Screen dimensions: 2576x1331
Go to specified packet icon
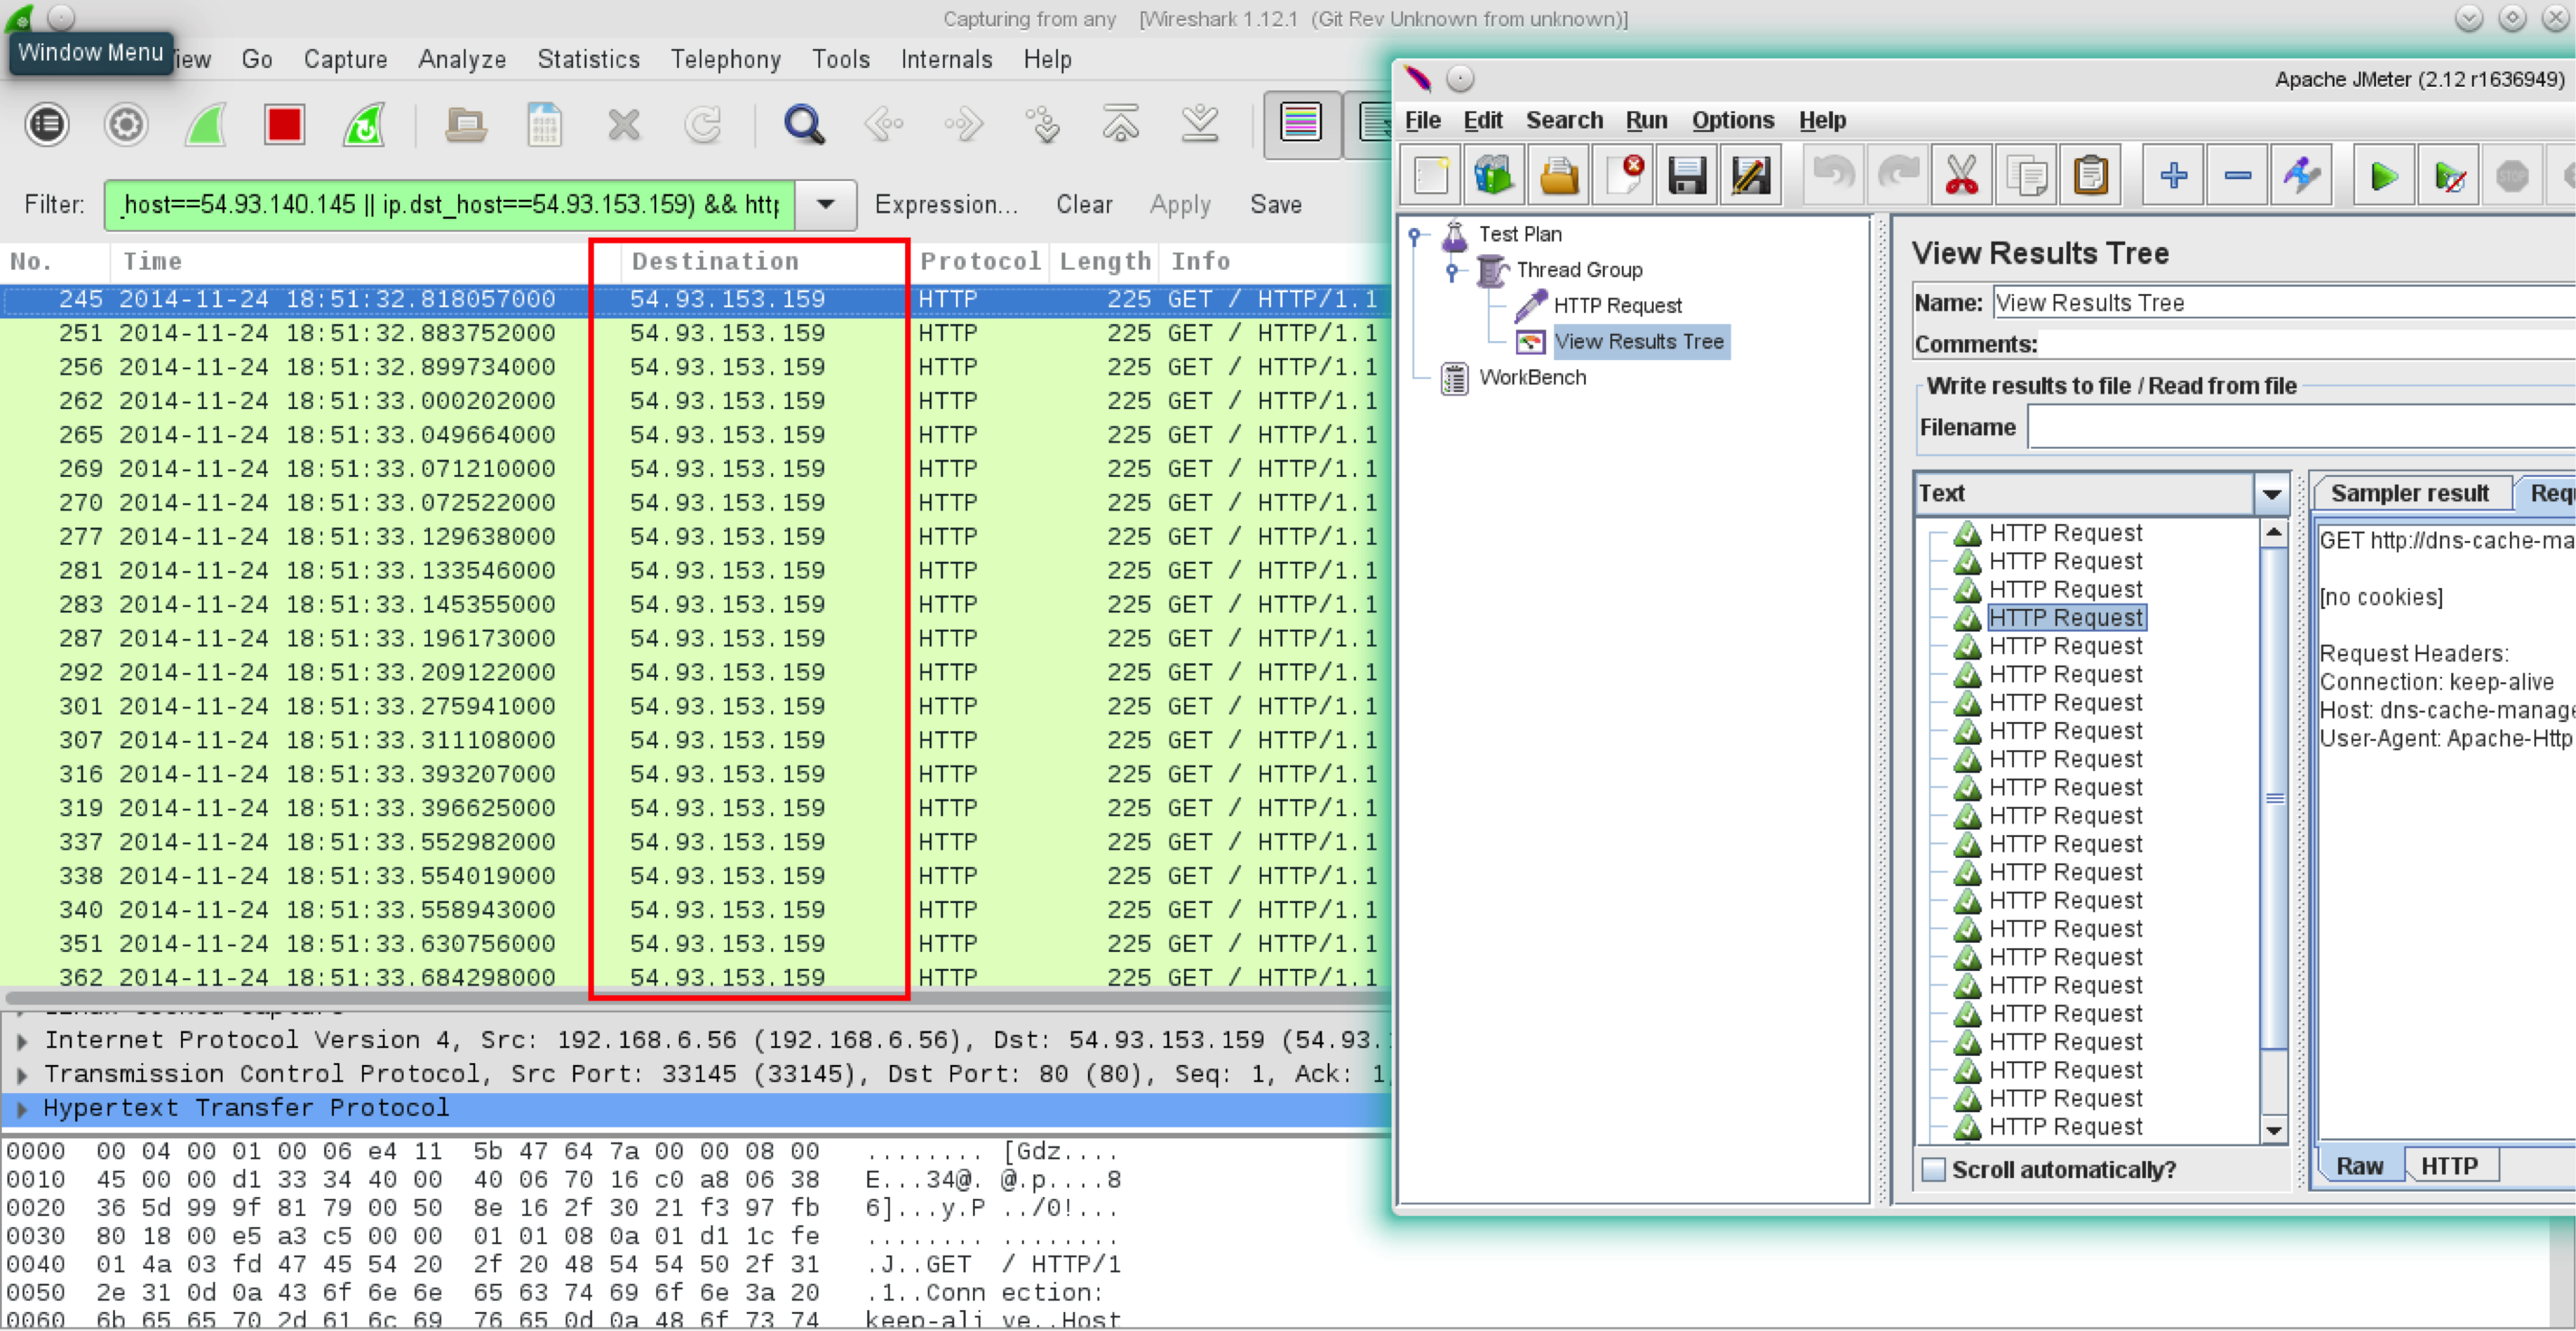click(1042, 125)
